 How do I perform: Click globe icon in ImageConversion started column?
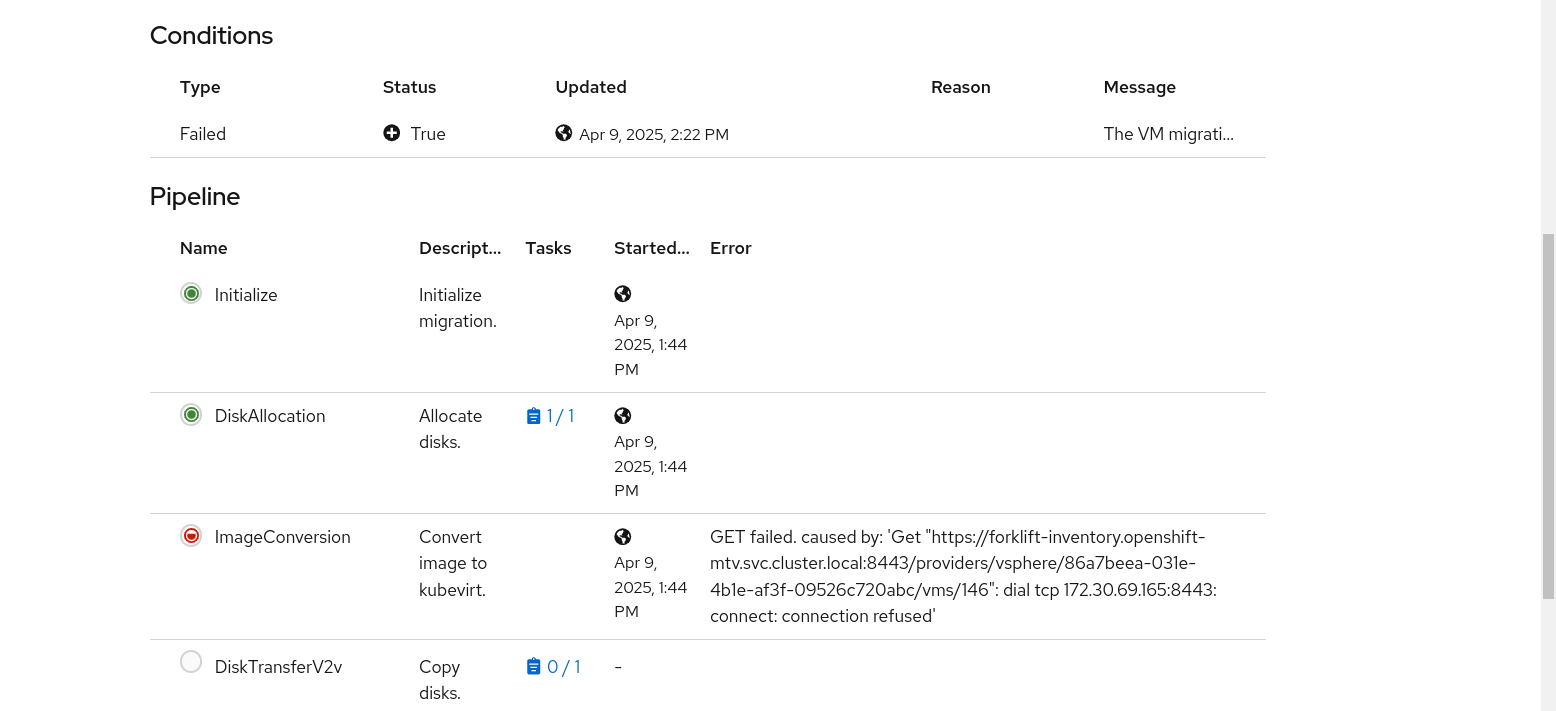pyautogui.click(x=623, y=537)
